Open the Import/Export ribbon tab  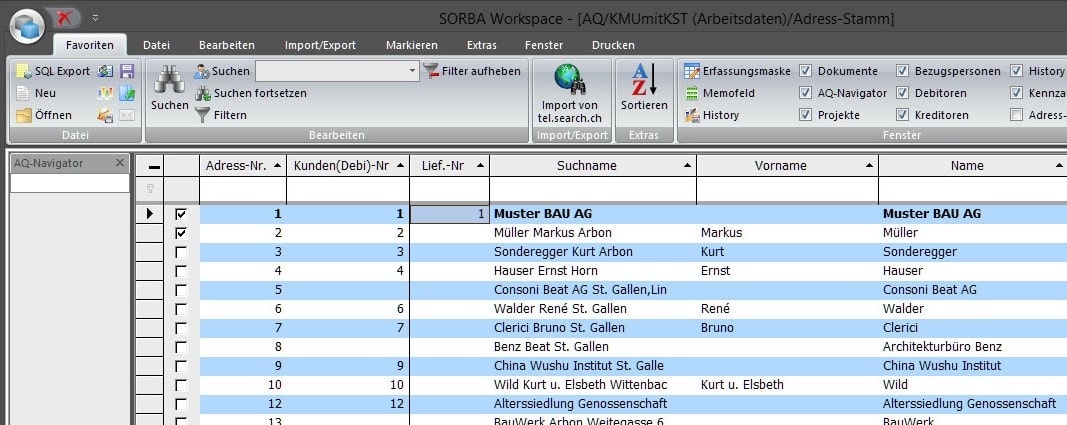(321, 46)
